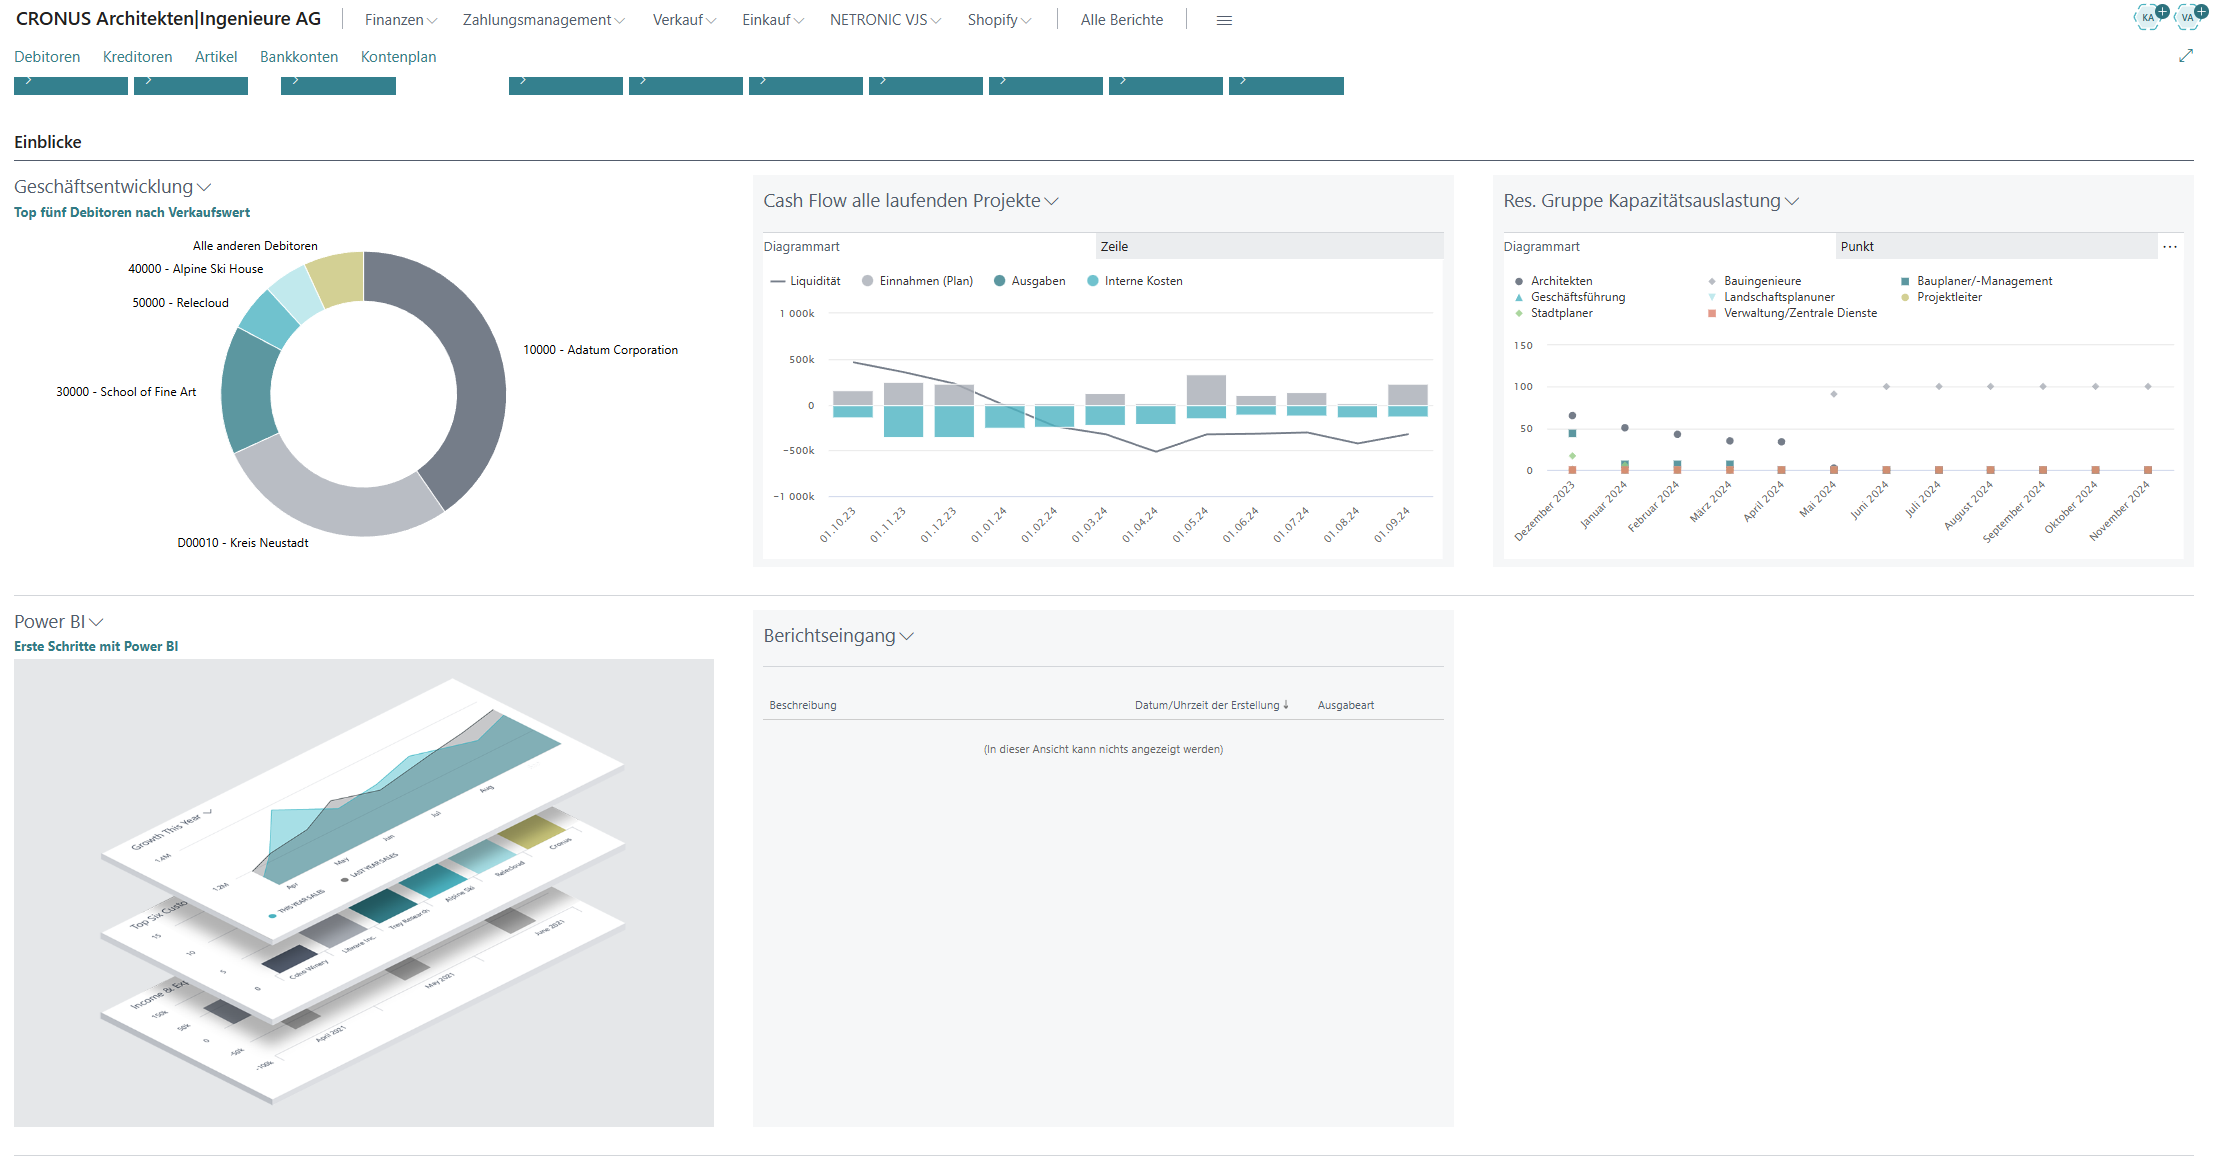
Task: Click the 'In dieser Ansicht kann nichts angezeigt werden' message
Action: pyautogui.click(x=1103, y=749)
